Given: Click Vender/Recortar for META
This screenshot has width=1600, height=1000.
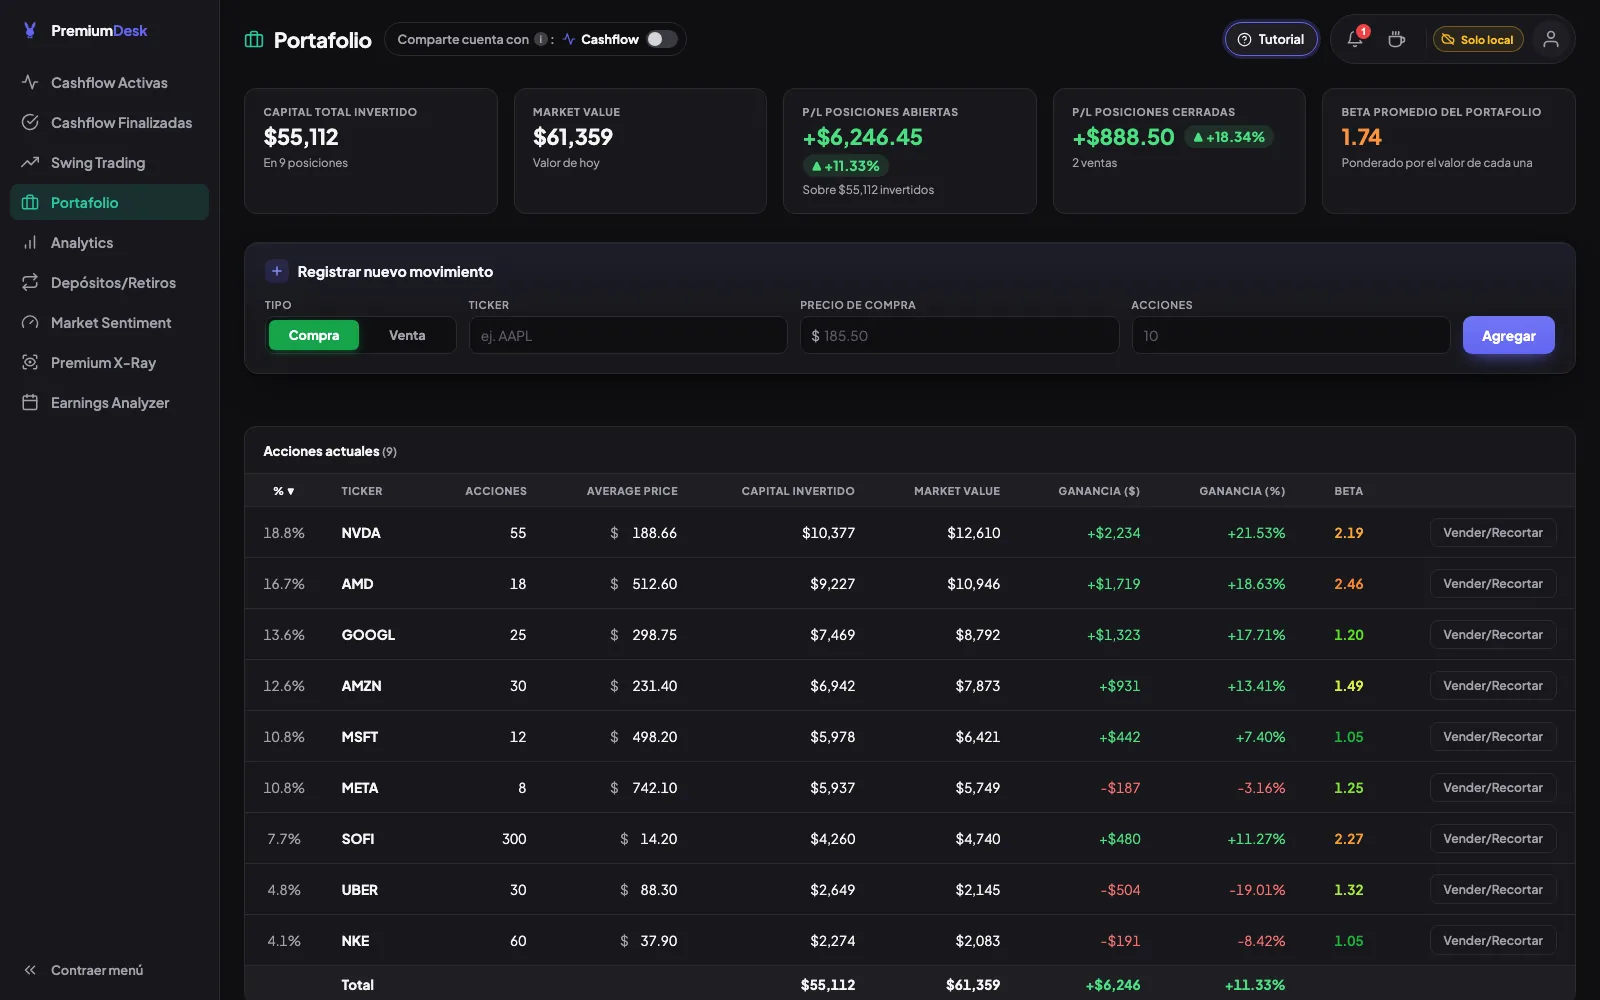Looking at the screenshot, I should click(x=1493, y=787).
